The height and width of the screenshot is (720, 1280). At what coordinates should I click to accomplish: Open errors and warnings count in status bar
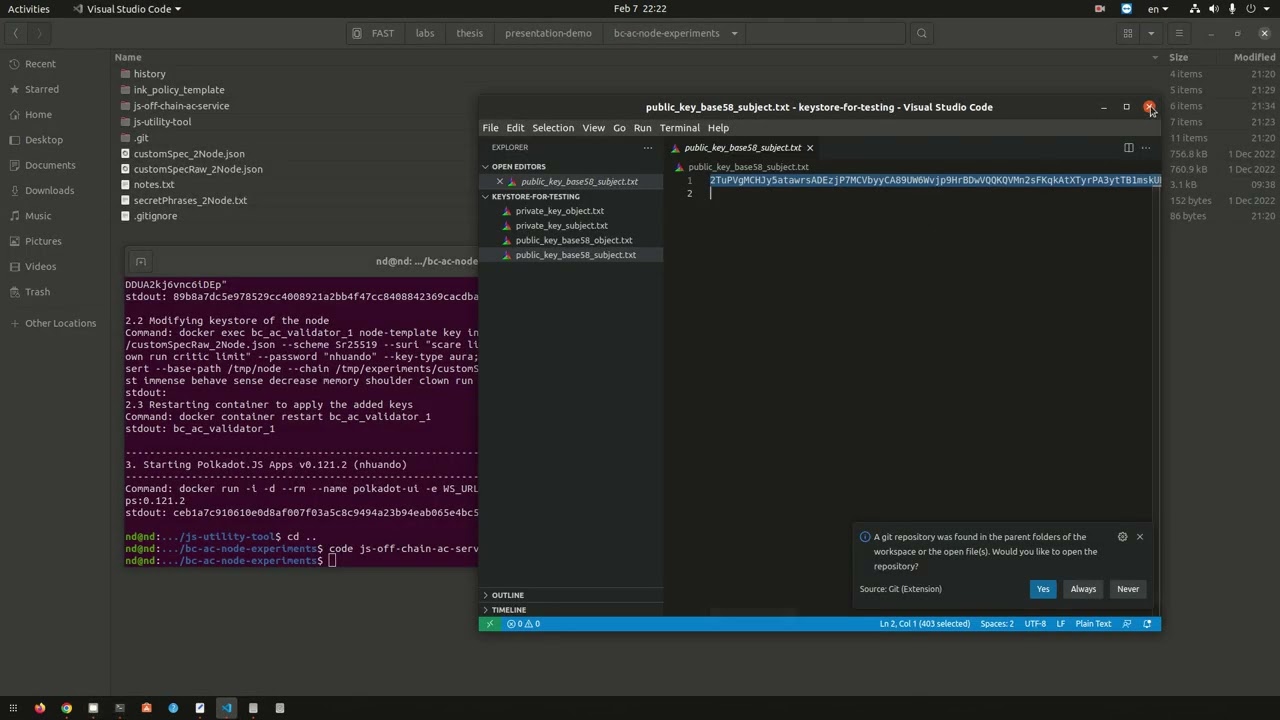(x=523, y=624)
